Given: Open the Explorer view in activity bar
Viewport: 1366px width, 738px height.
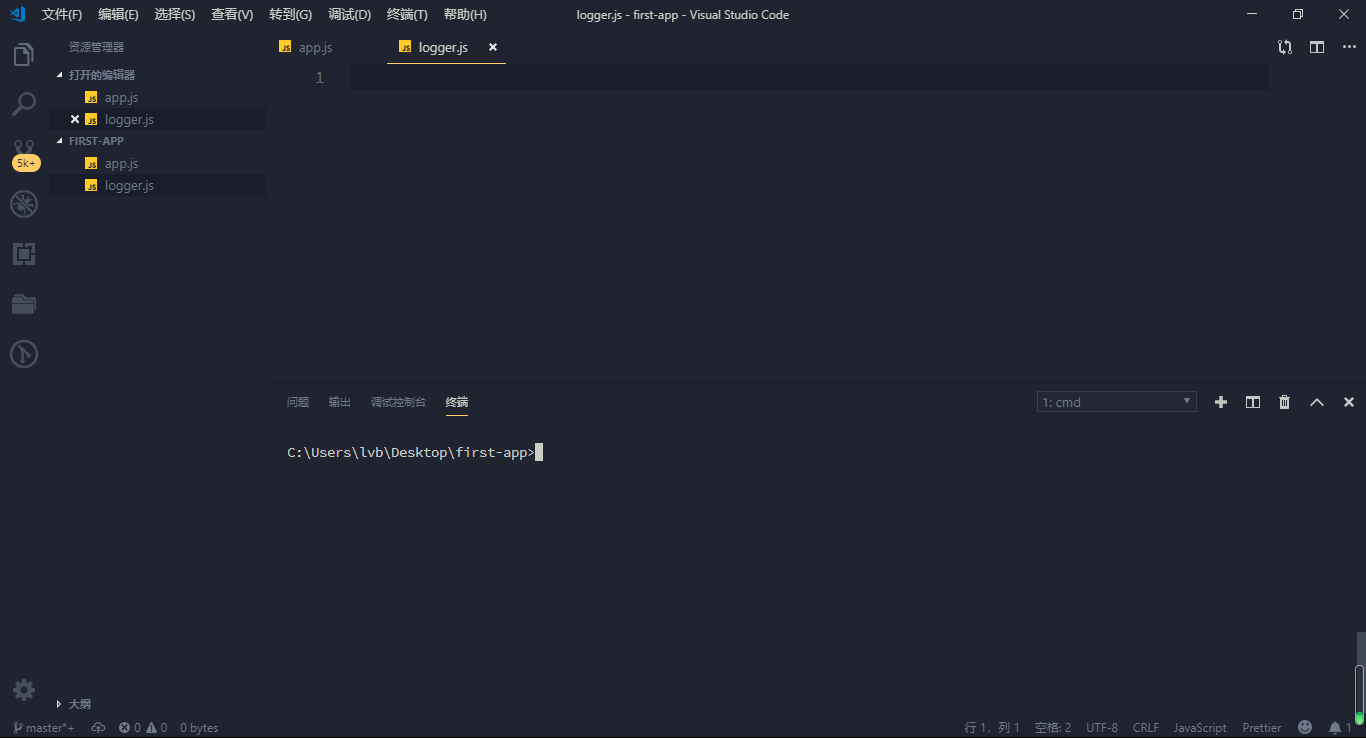Looking at the screenshot, I should point(24,55).
